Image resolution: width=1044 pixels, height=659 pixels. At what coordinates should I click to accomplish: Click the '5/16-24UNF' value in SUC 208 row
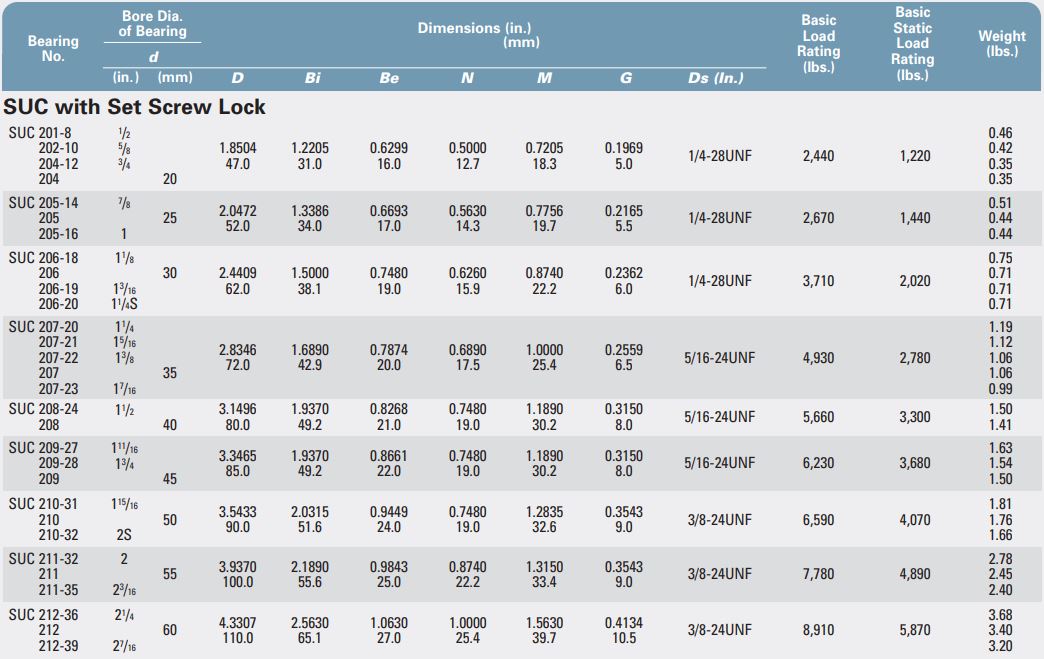click(x=720, y=417)
